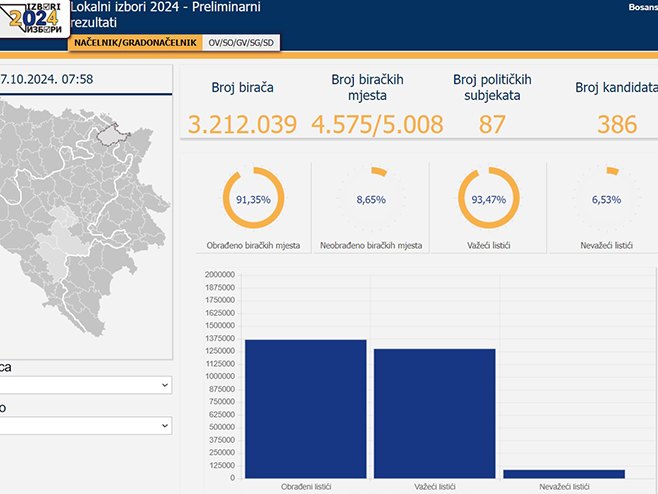This screenshot has height=494, width=658.
Task: Switch to the NAČELNIK/GRADONAČELNIK tab
Action: (134, 43)
